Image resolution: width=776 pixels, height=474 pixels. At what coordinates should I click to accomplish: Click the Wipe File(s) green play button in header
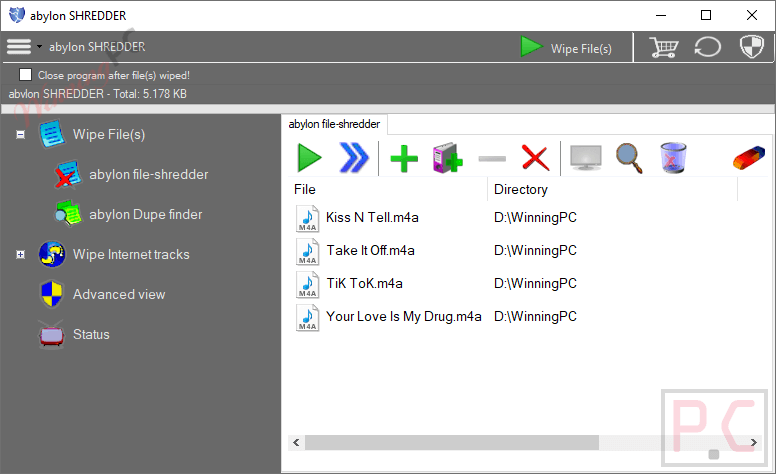[566, 47]
